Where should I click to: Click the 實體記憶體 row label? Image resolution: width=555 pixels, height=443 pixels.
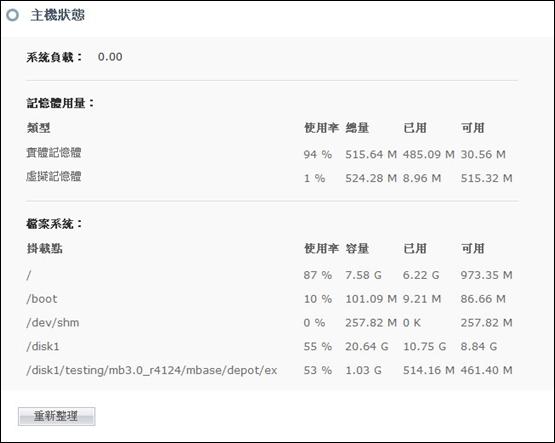coord(54,153)
